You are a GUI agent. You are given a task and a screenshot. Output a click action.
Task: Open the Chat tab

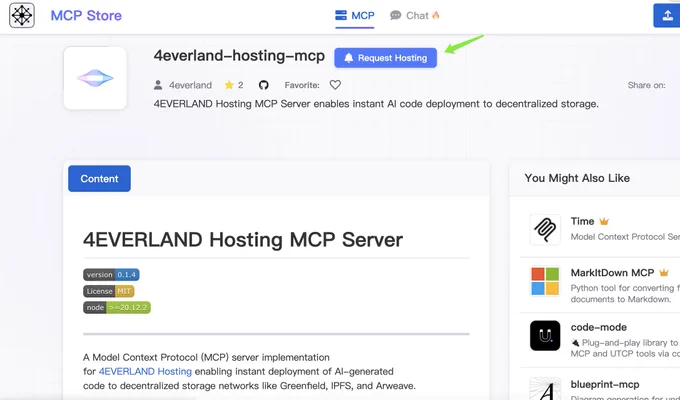[415, 16]
